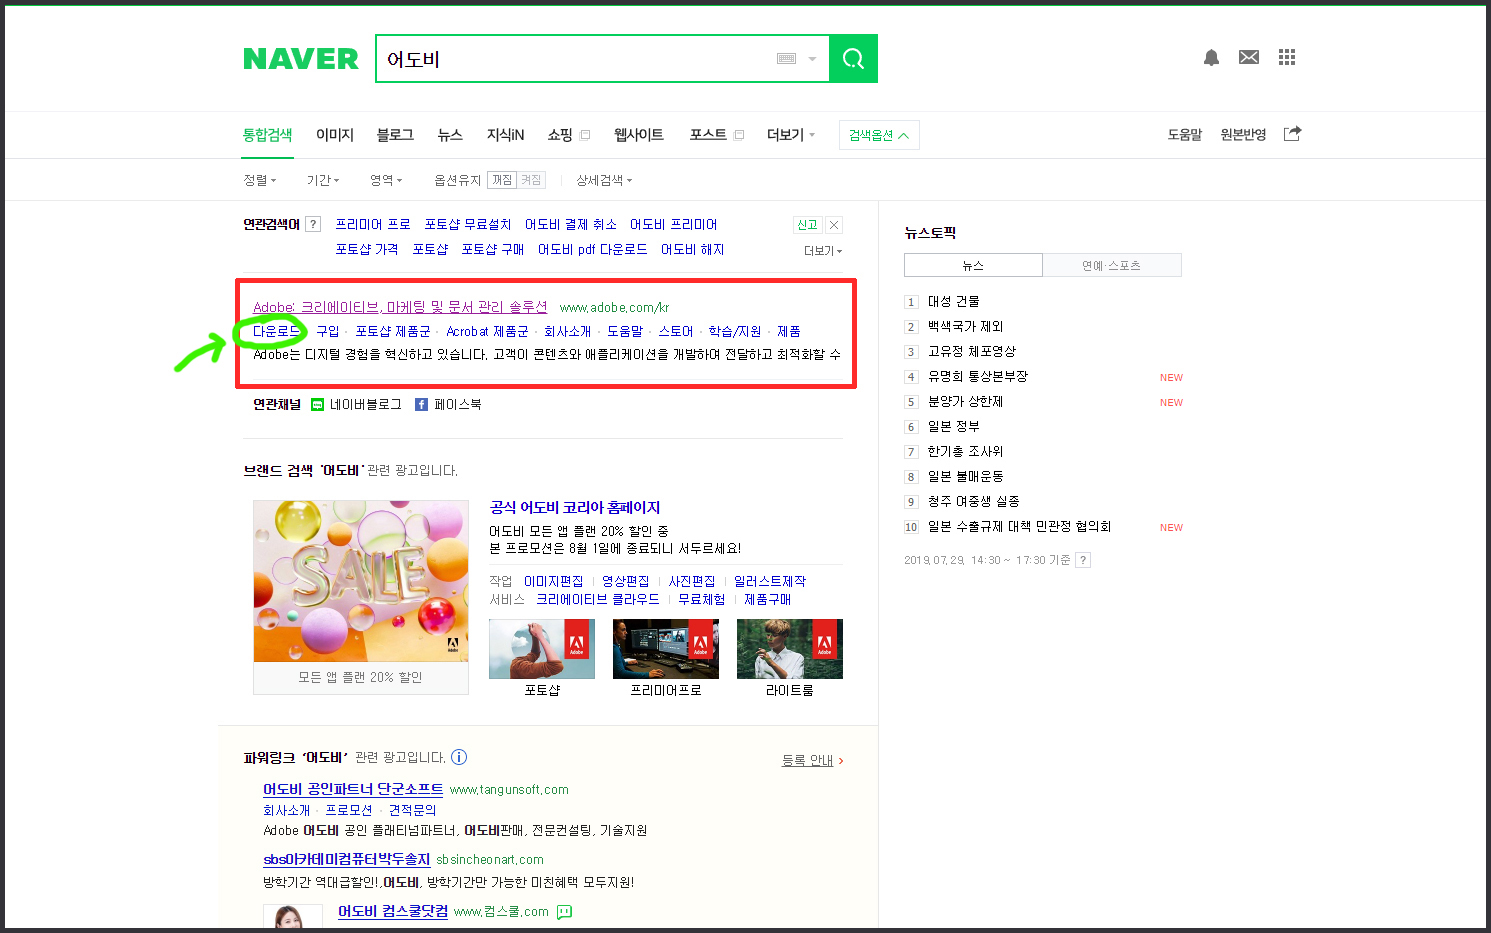Open the apps grid icon

tap(1287, 57)
